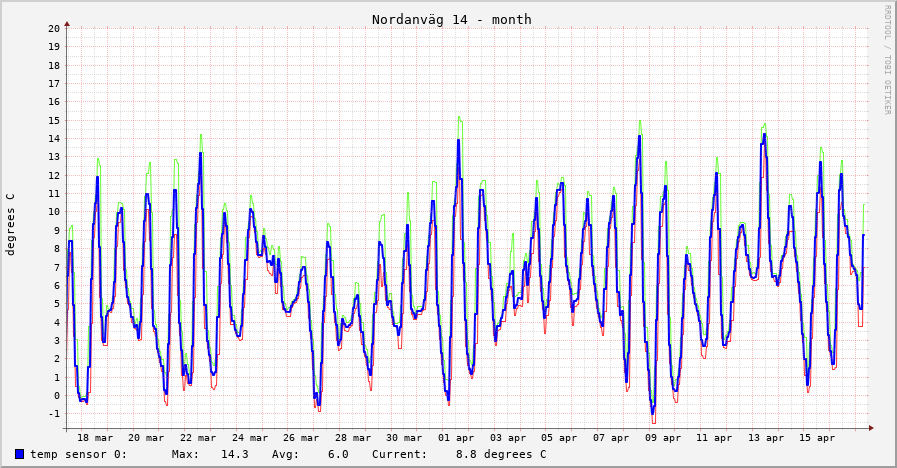Viewport: 897px width, 468px height.
Task: Click the '01 apr' date marker
Action: pyautogui.click(x=456, y=438)
